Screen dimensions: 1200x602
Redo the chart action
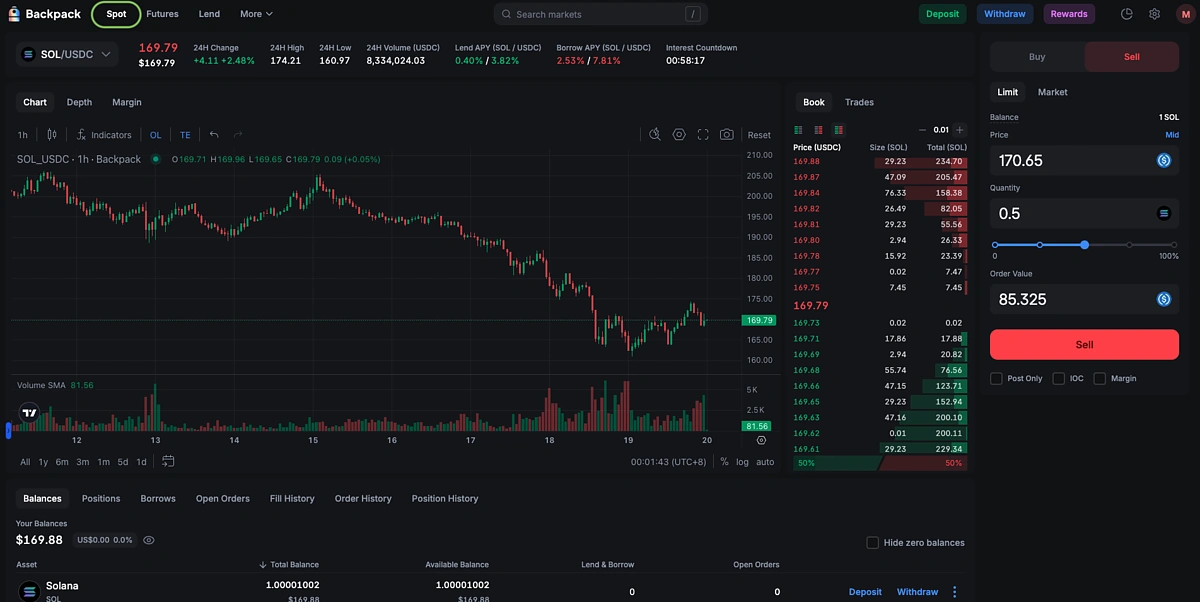(x=238, y=135)
